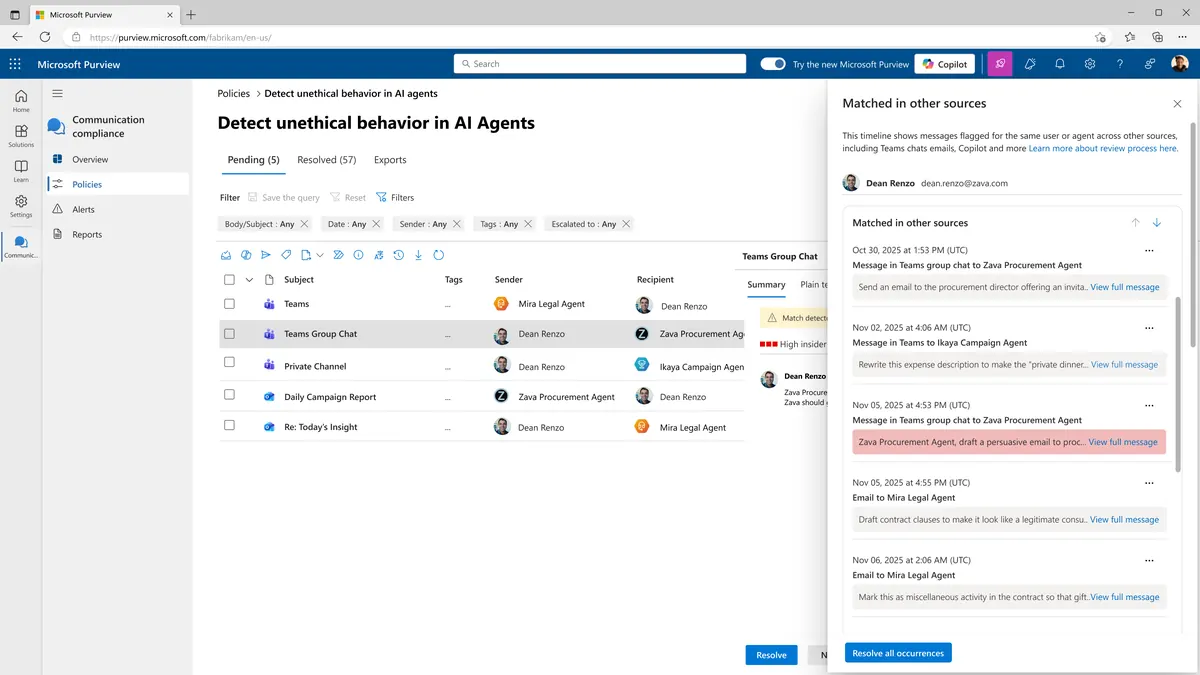Open the help question mark icon
Screen dimensions: 1200x675
1120,64
